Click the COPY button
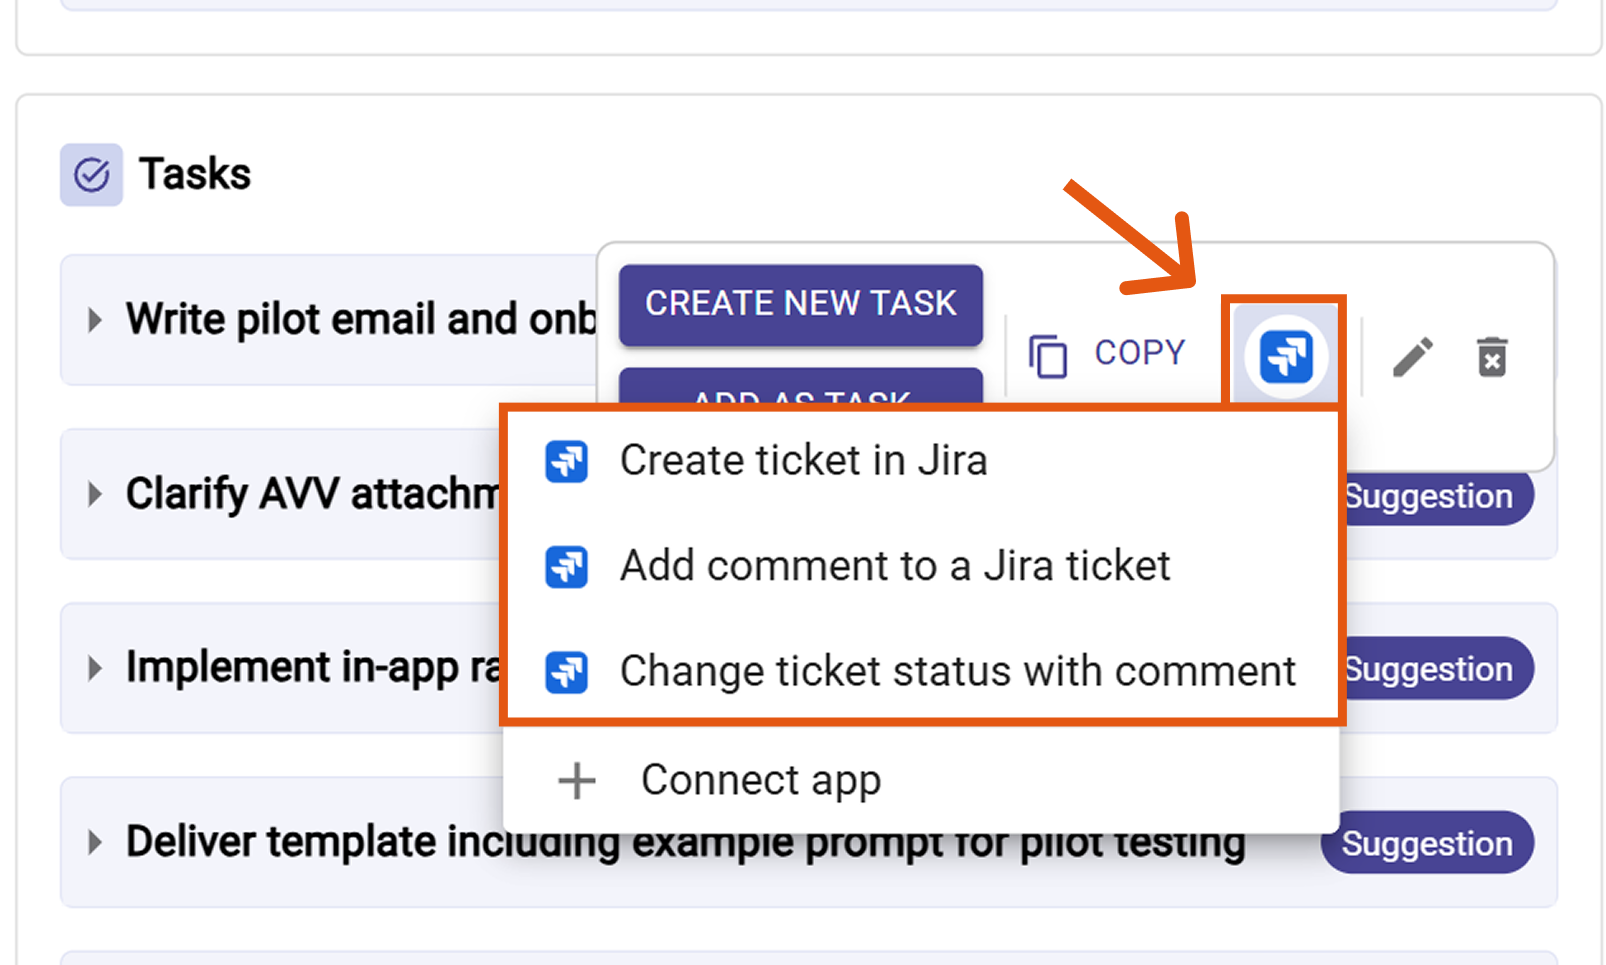The width and height of the screenshot is (1606, 965). tap(1107, 354)
